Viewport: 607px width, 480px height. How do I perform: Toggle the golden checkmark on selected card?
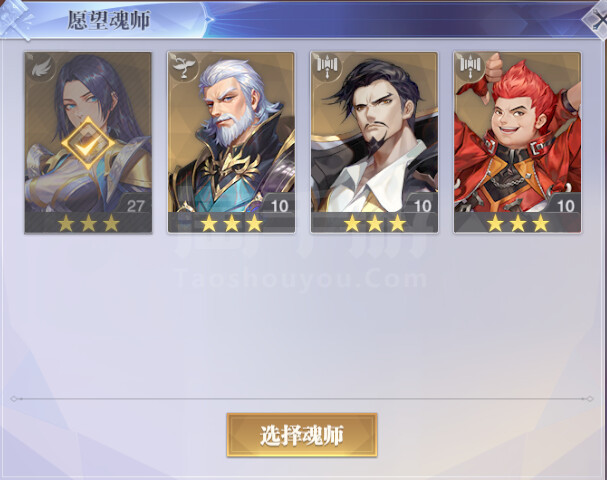(x=89, y=144)
